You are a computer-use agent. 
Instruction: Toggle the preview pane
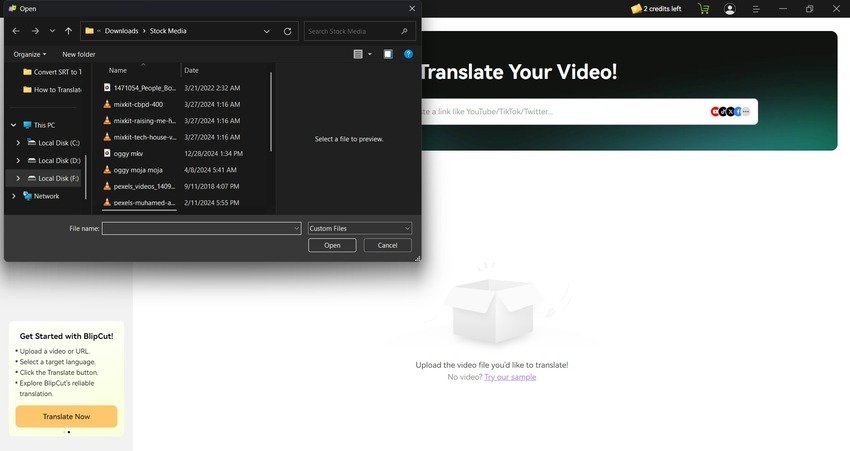(x=388, y=54)
